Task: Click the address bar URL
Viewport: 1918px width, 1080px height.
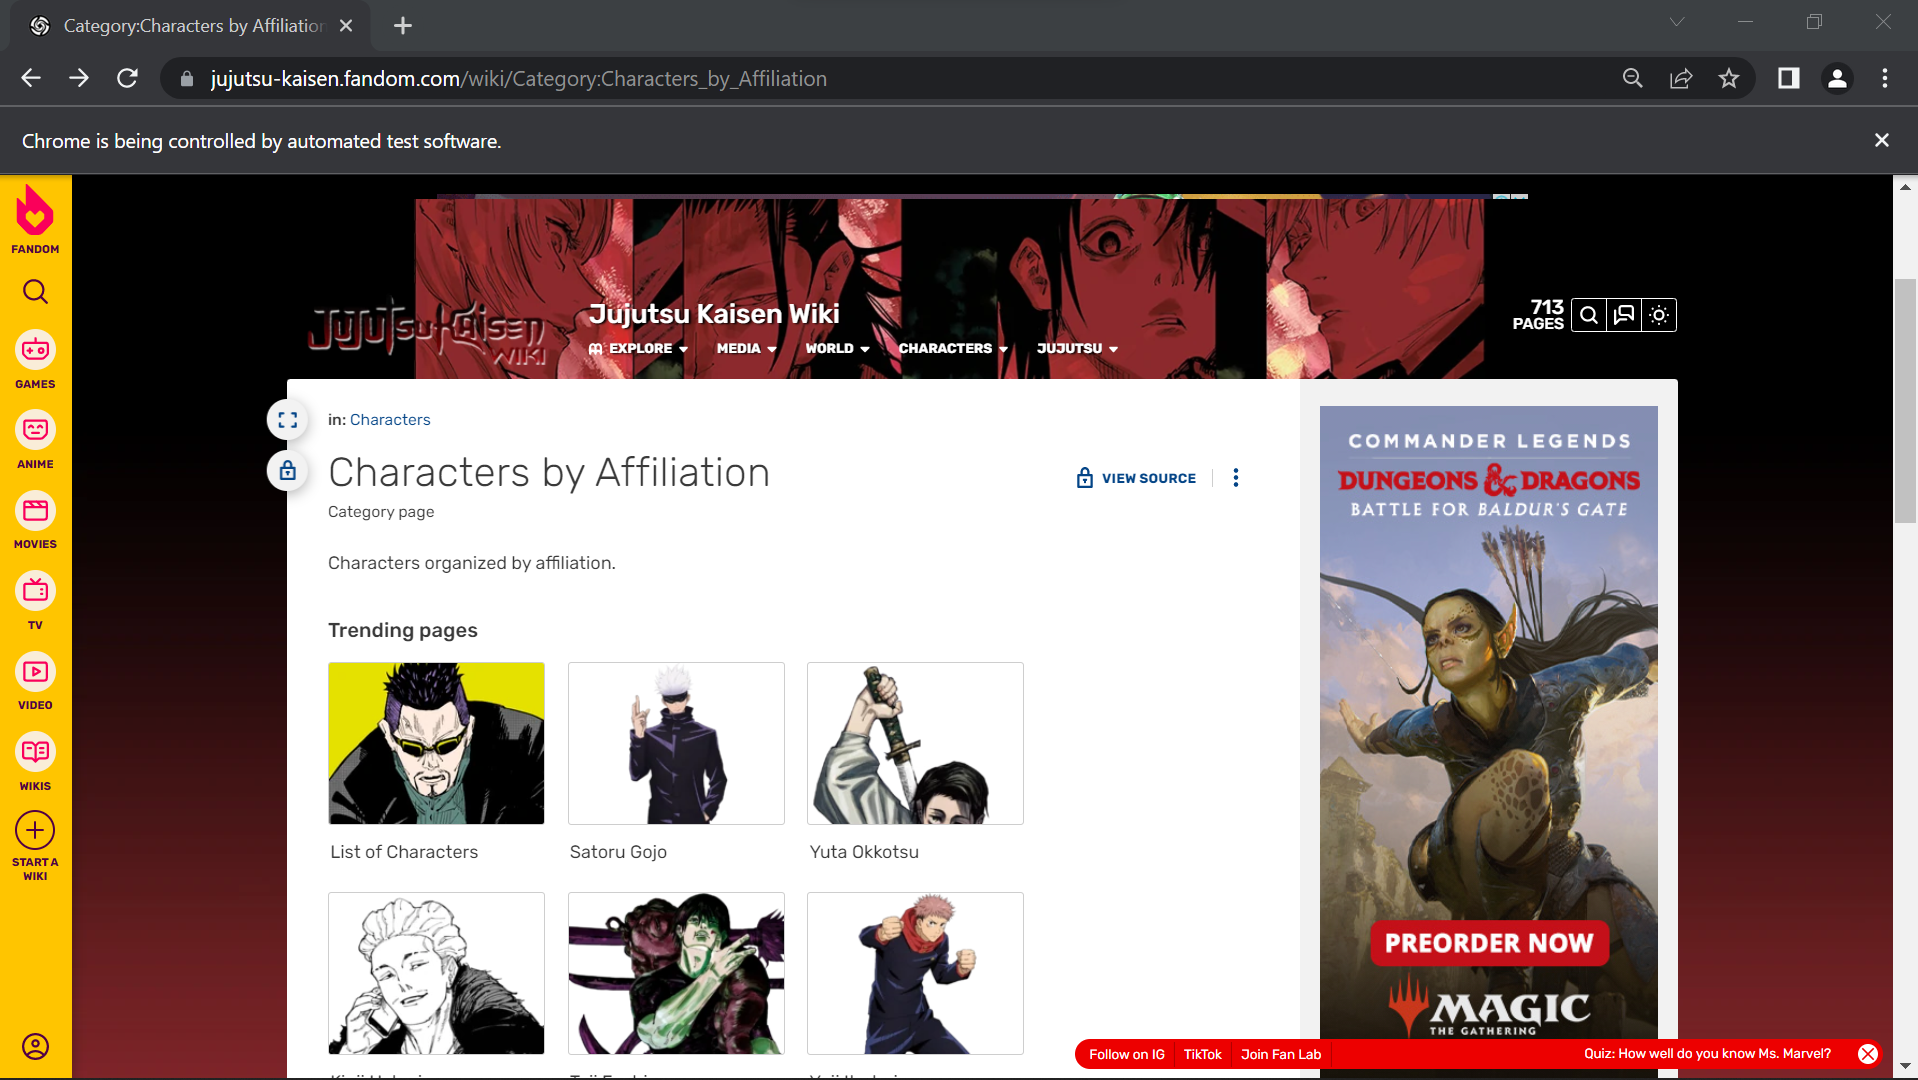Action: 518,78
